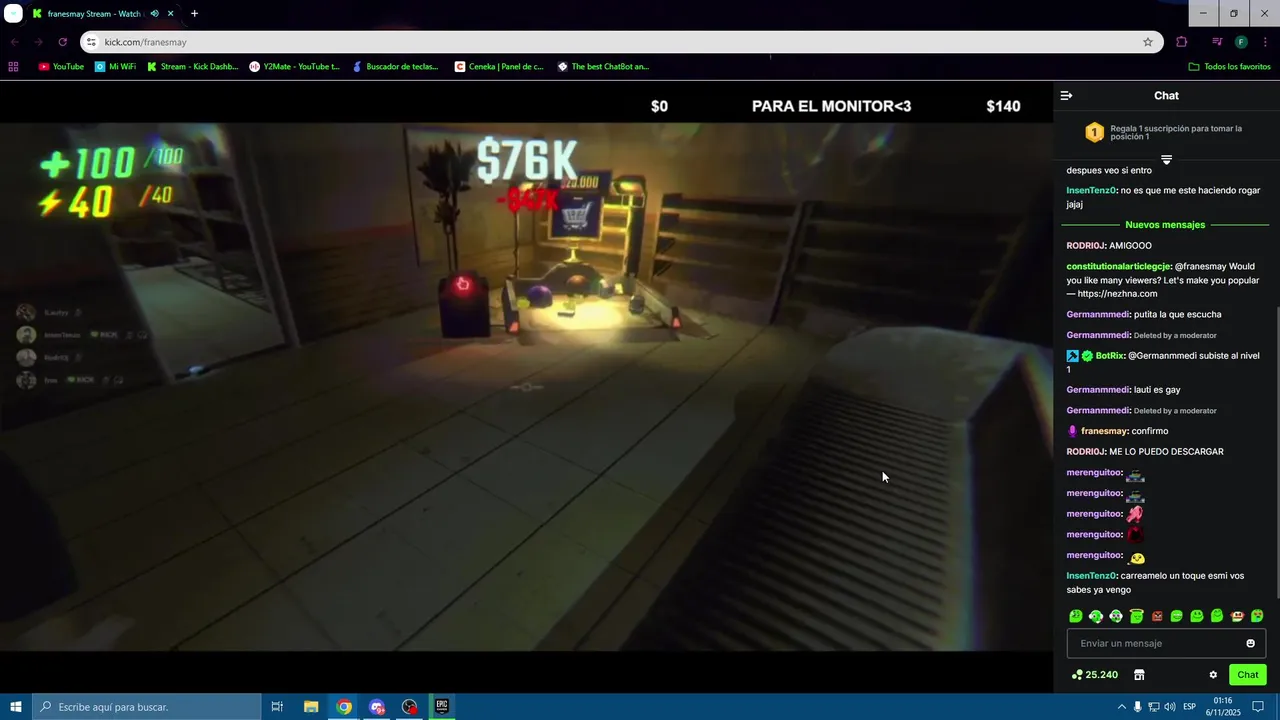Open the channel points shop icon
Viewport: 1280px width, 720px height.
(1139, 675)
